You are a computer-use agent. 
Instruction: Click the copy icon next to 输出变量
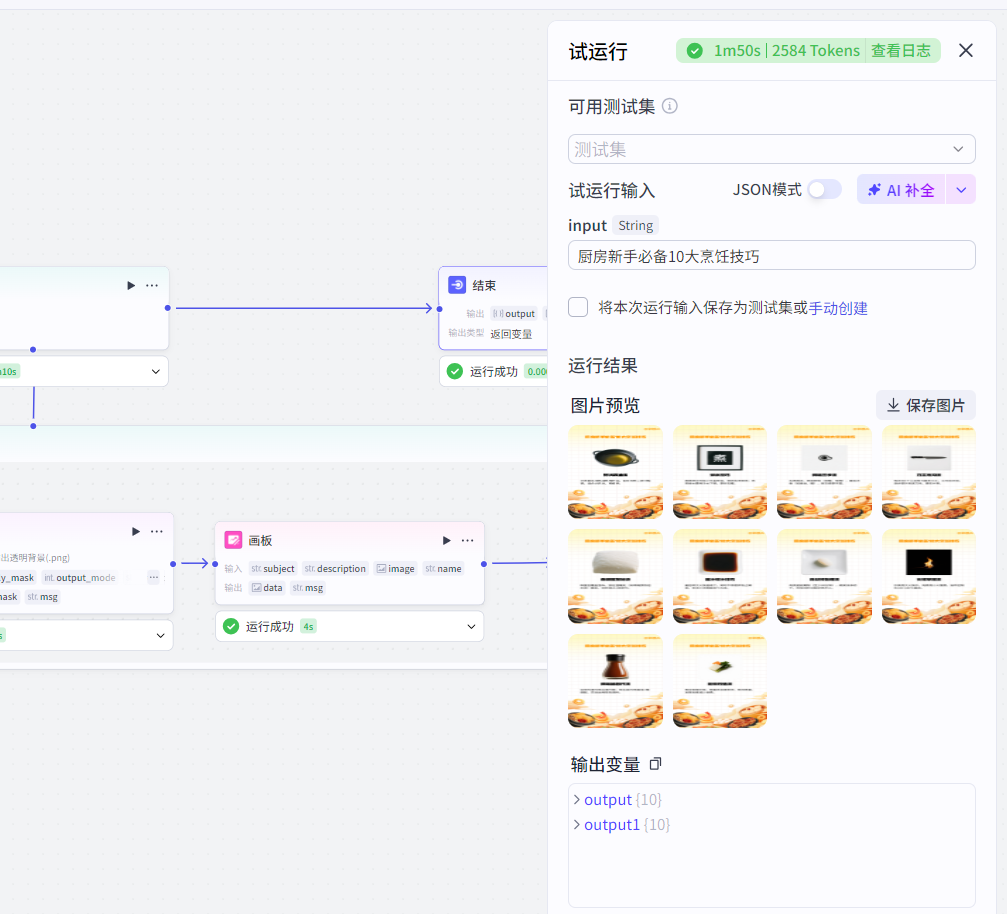[656, 763]
